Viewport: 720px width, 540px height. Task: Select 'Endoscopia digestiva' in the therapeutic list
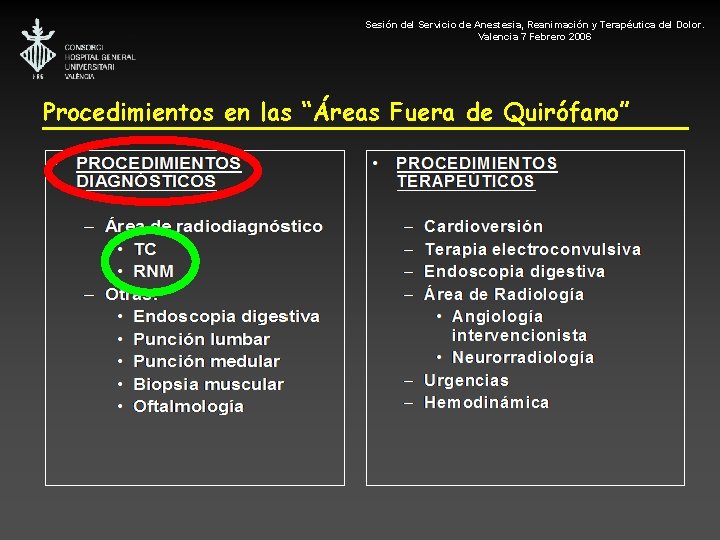tap(514, 271)
